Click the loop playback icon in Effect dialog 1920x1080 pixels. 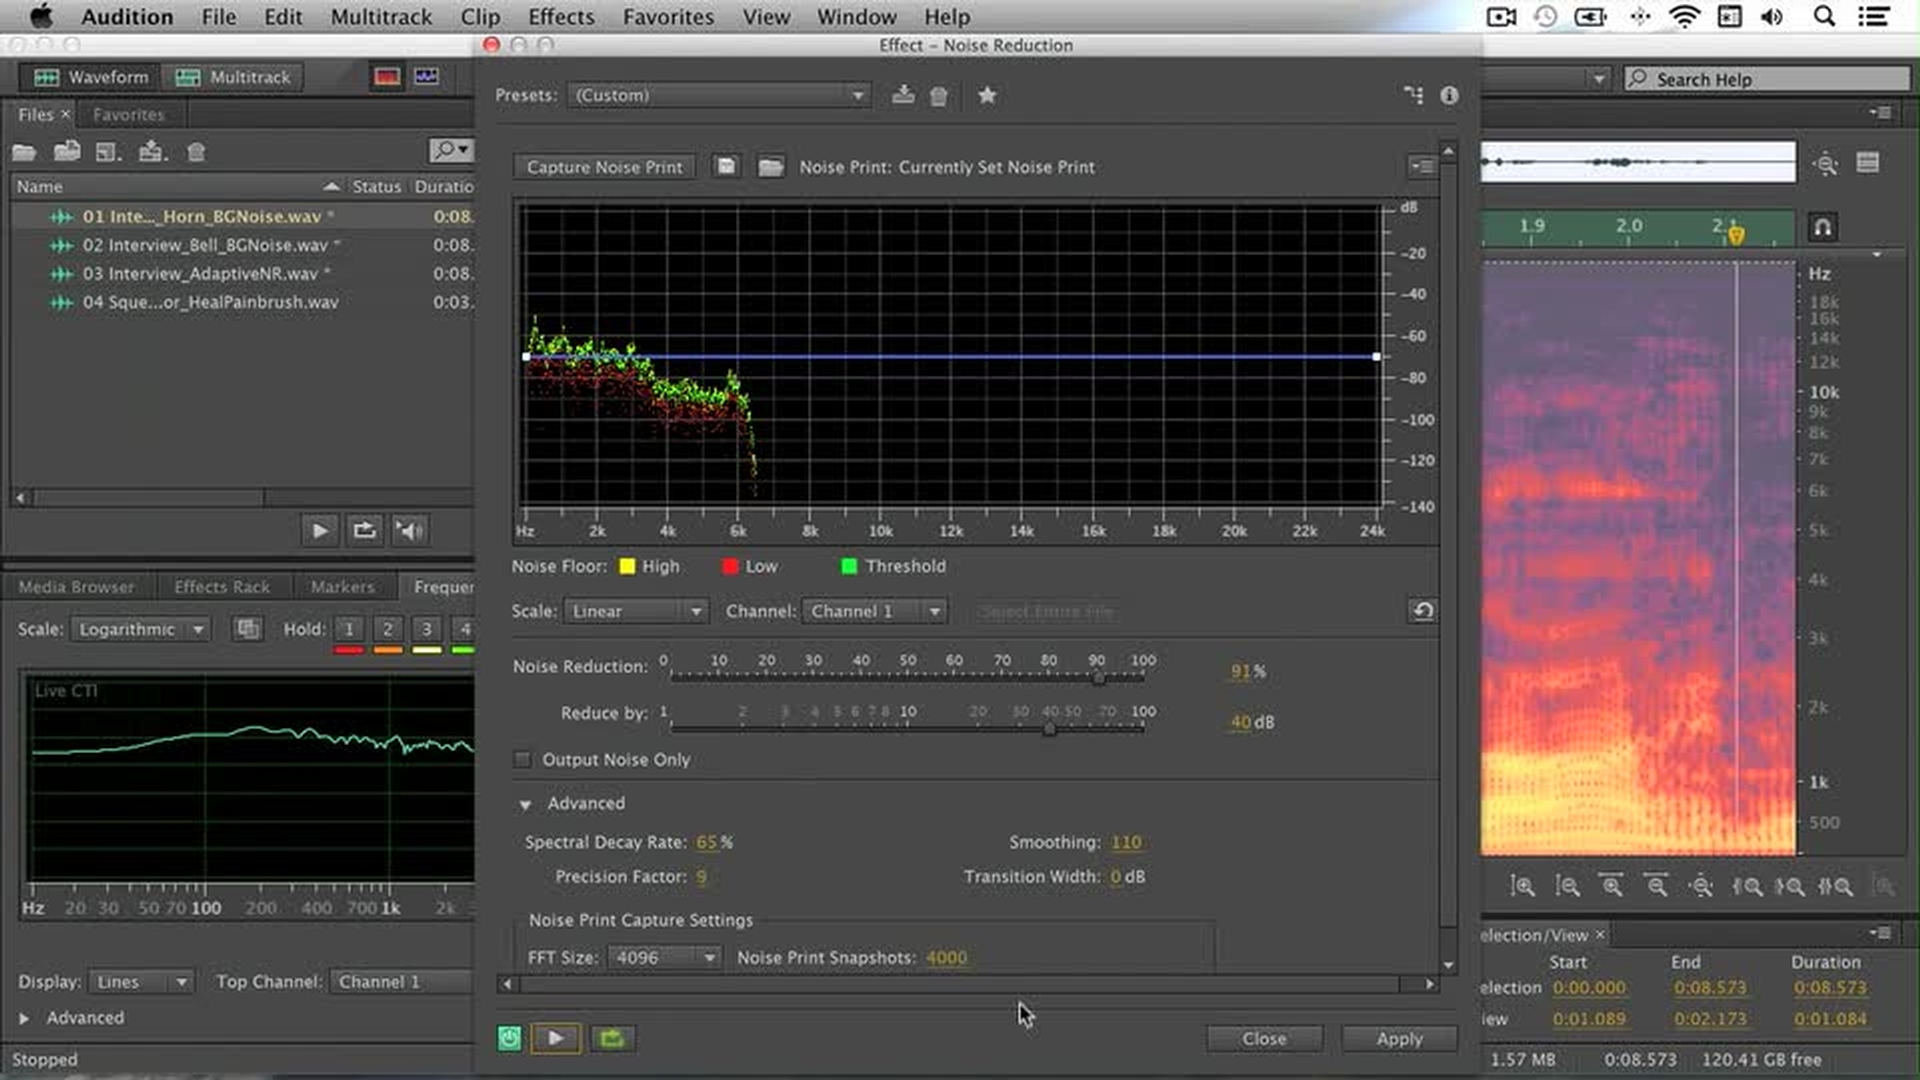(x=611, y=1038)
